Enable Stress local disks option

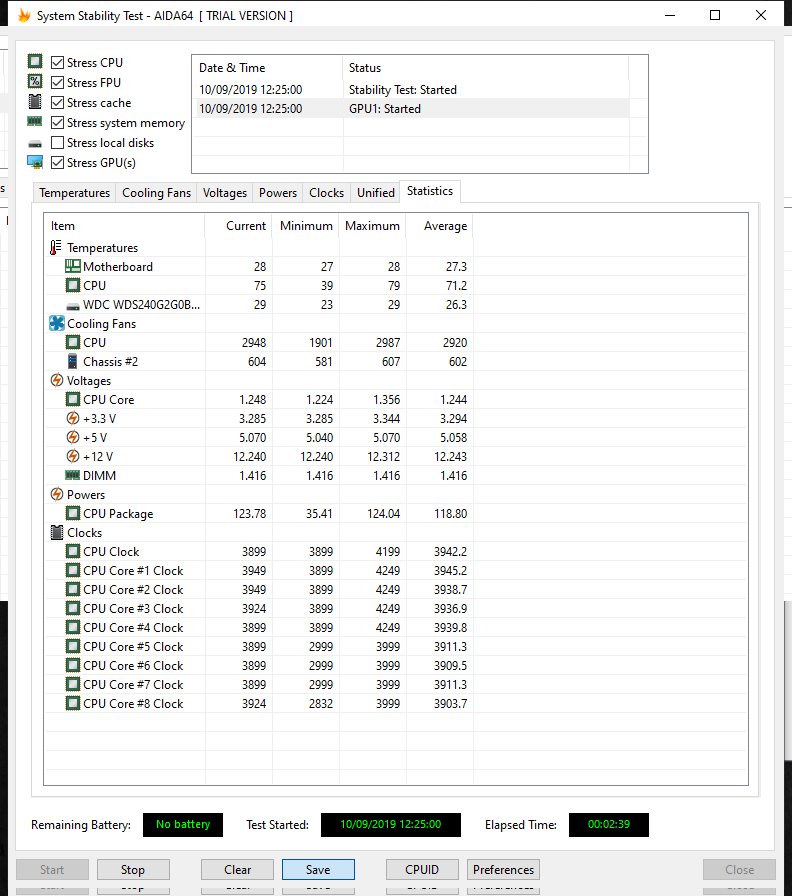point(58,143)
